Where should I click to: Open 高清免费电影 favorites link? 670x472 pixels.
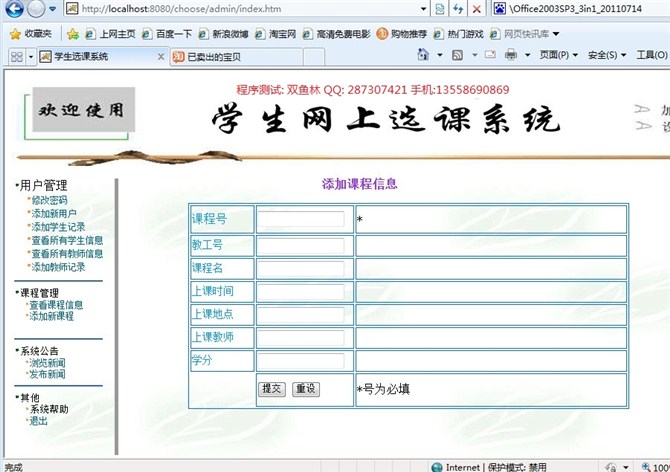[336, 34]
